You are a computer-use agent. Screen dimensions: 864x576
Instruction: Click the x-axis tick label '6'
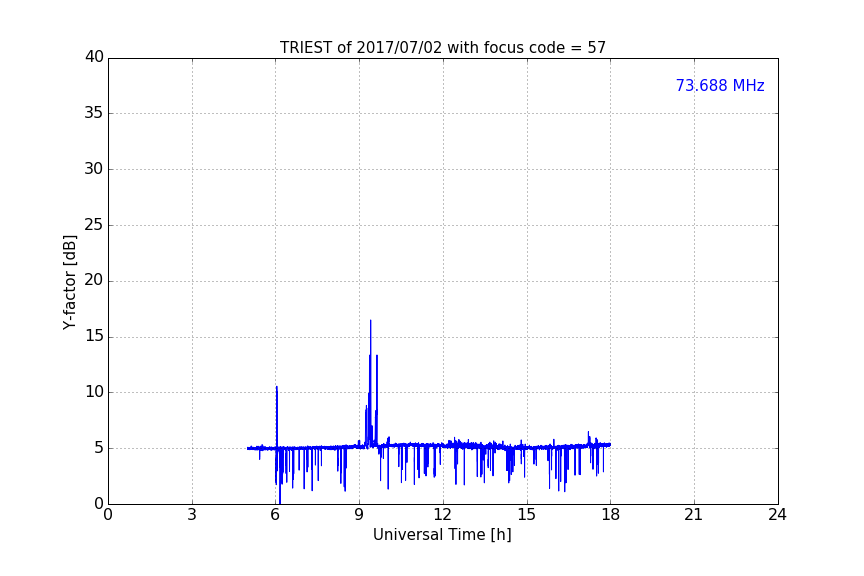pyautogui.click(x=276, y=515)
